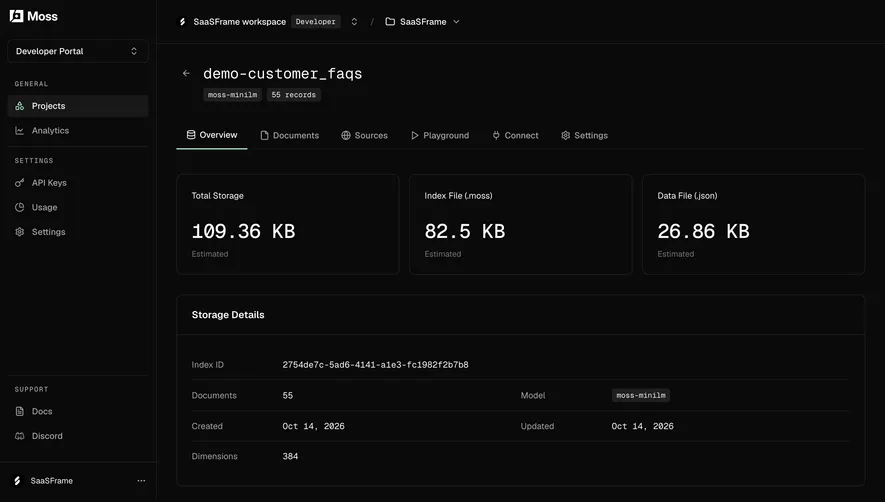The image size is (885, 502).
Task: Go to Analytics in the sidebar
Action: (78, 130)
